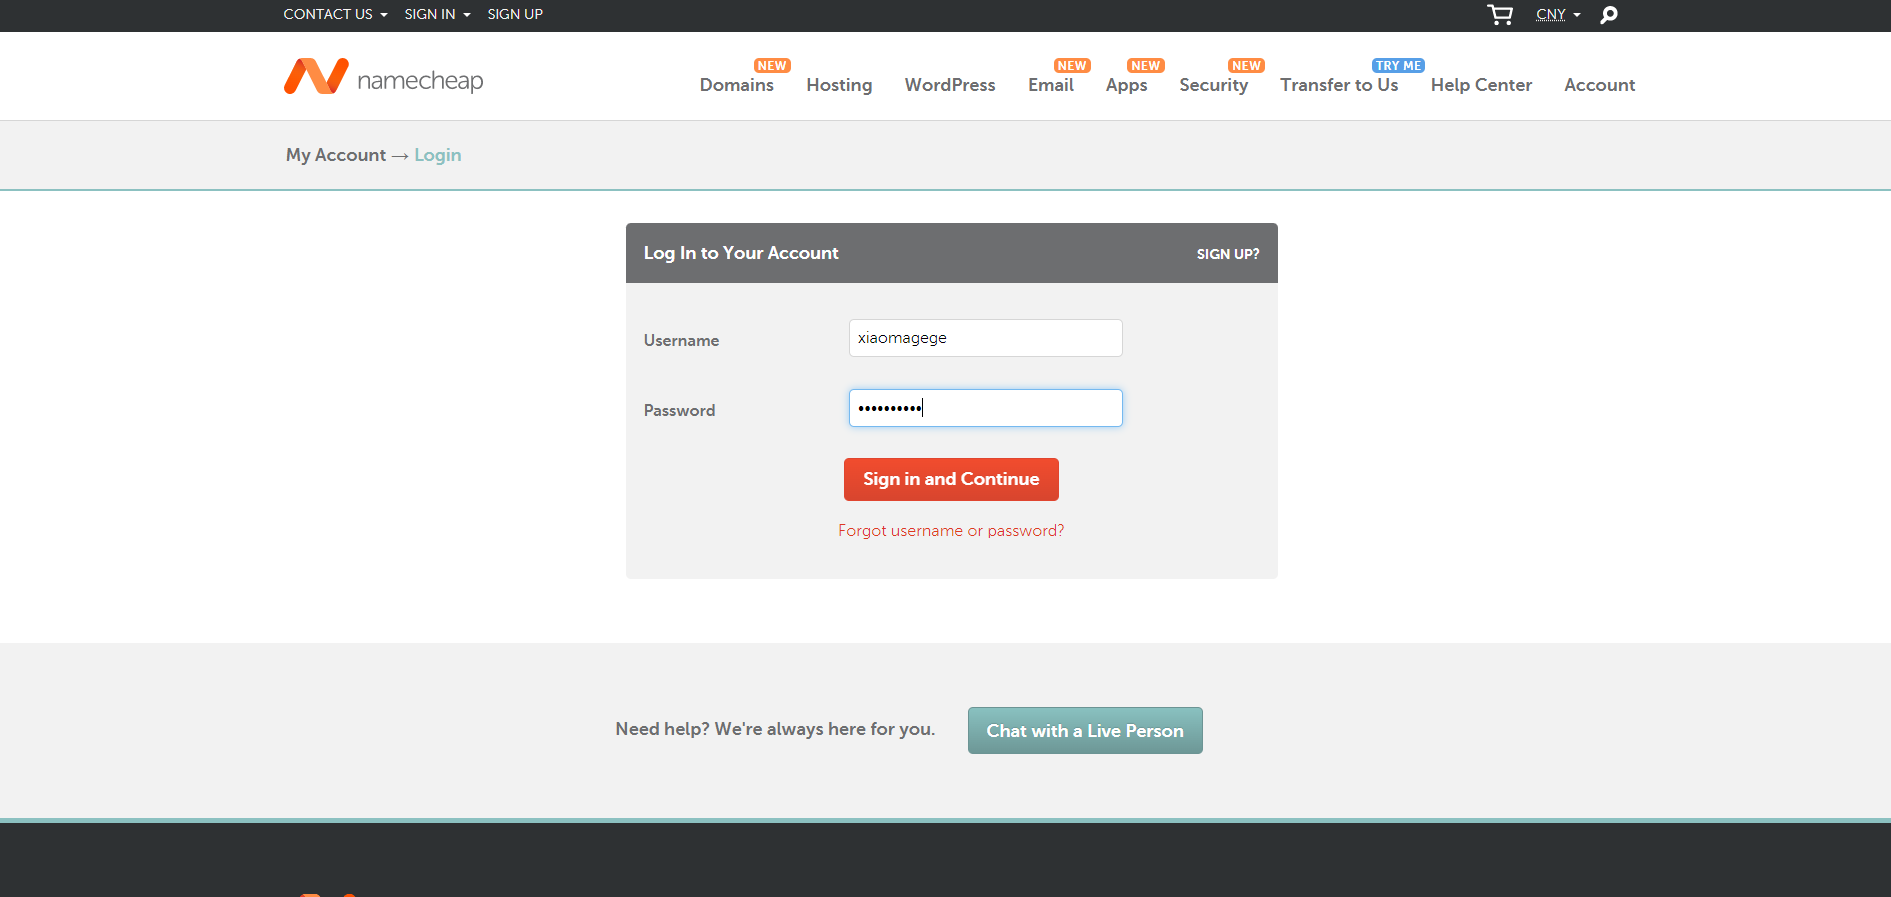Expand the SIGN IN dropdown
Image resolution: width=1891 pixels, height=897 pixels.
click(437, 14)
